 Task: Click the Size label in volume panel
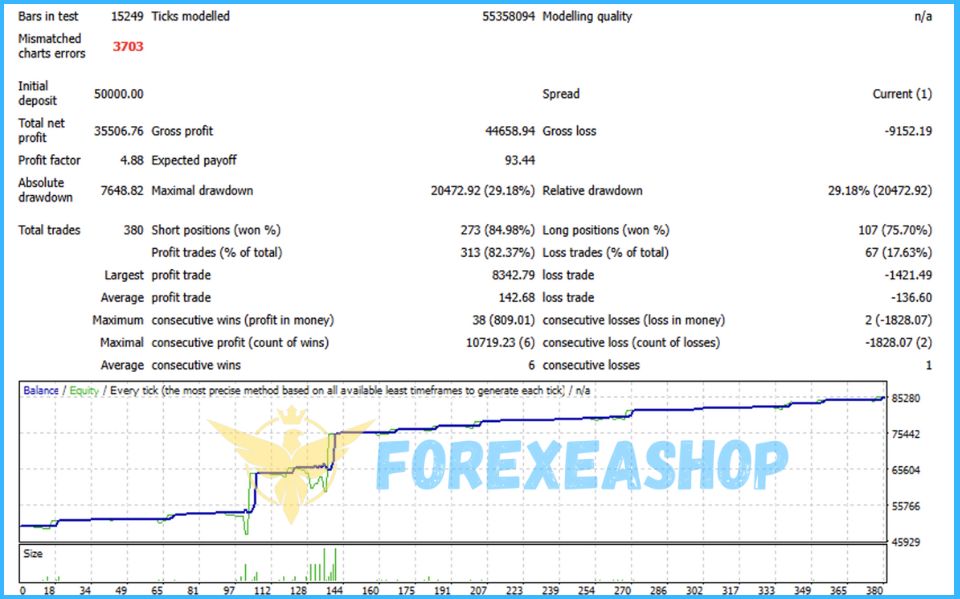click(x=33, y=554)
